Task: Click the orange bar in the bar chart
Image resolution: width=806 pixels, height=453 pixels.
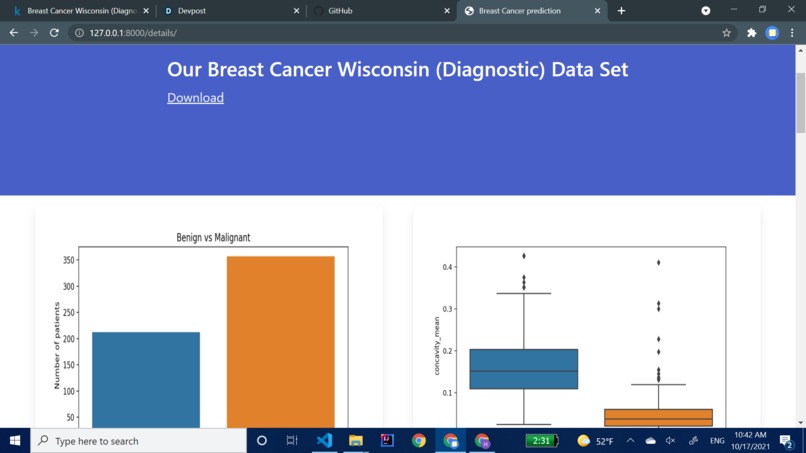Action: (x=281, y=341)
